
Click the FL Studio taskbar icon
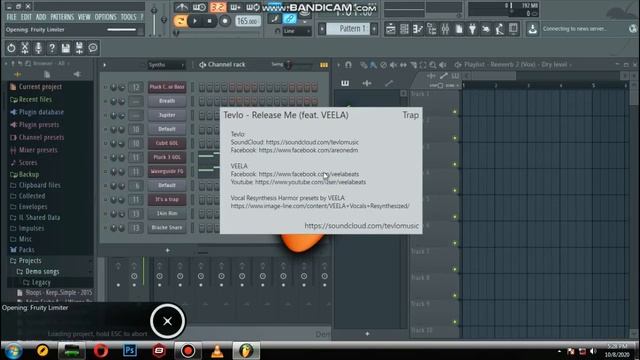tap(246, 351)
